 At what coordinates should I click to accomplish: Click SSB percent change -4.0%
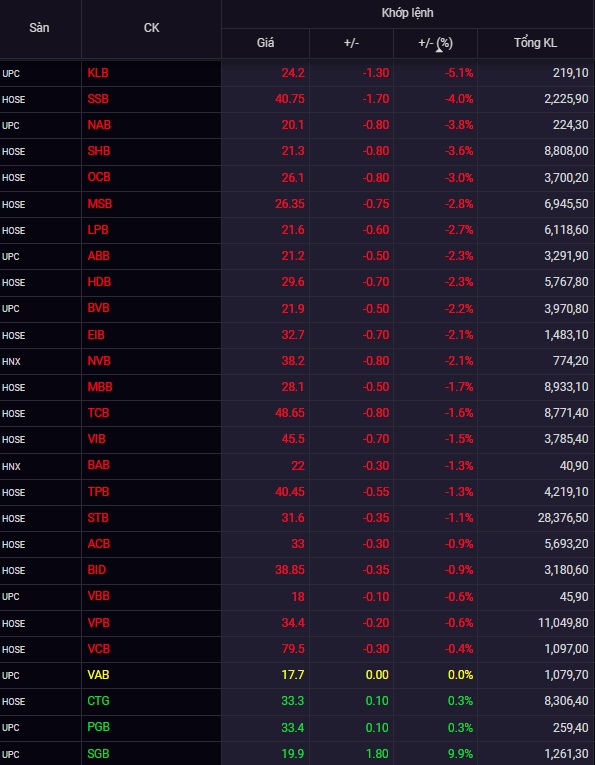click(459, 99)
